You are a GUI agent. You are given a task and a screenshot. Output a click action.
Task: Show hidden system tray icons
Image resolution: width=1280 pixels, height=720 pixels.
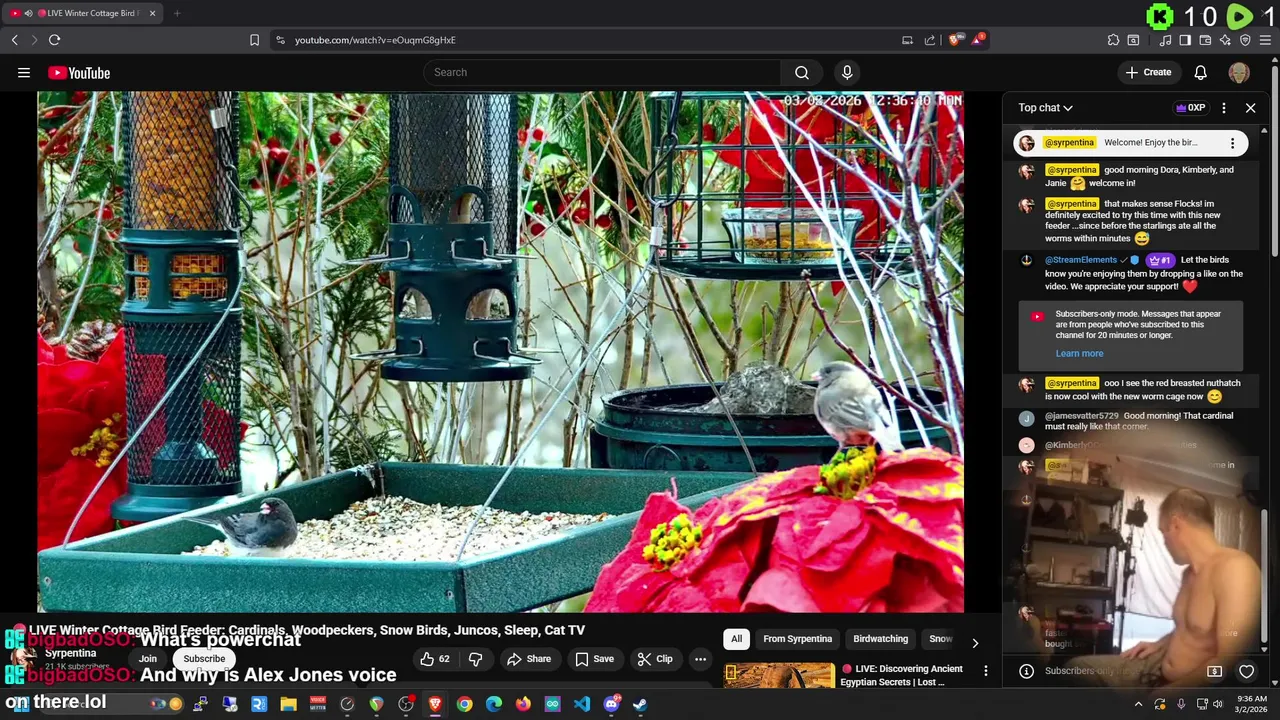pyautogui.click(x=1138, y=704)
